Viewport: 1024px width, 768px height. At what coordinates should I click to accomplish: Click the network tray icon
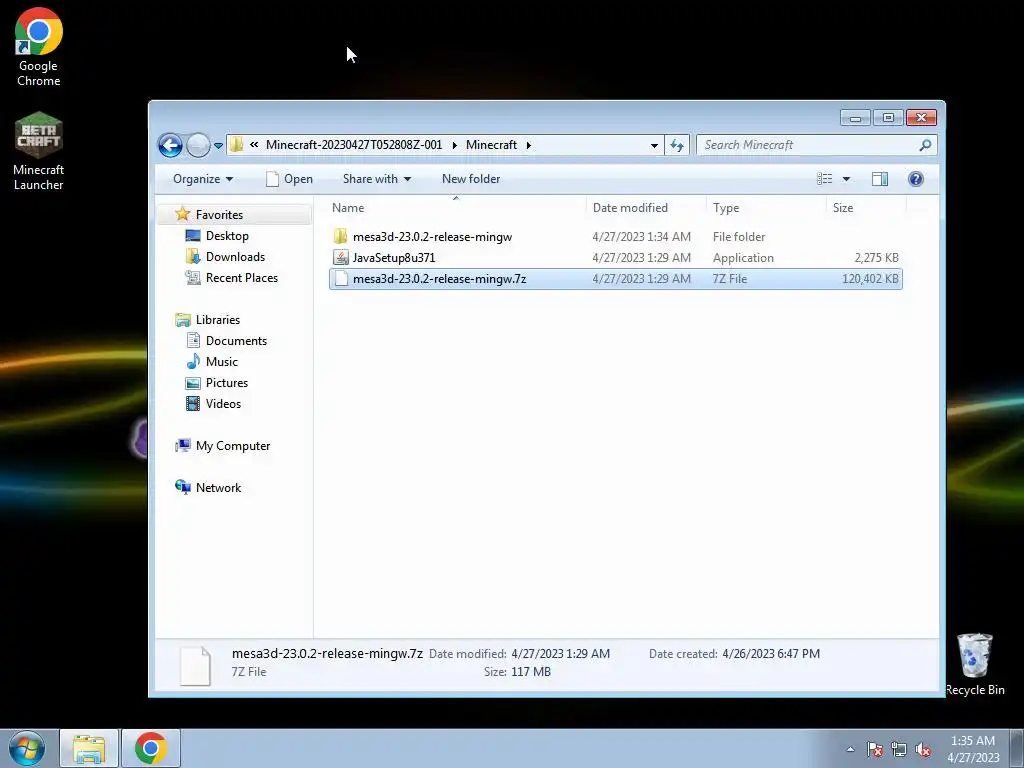899,749
